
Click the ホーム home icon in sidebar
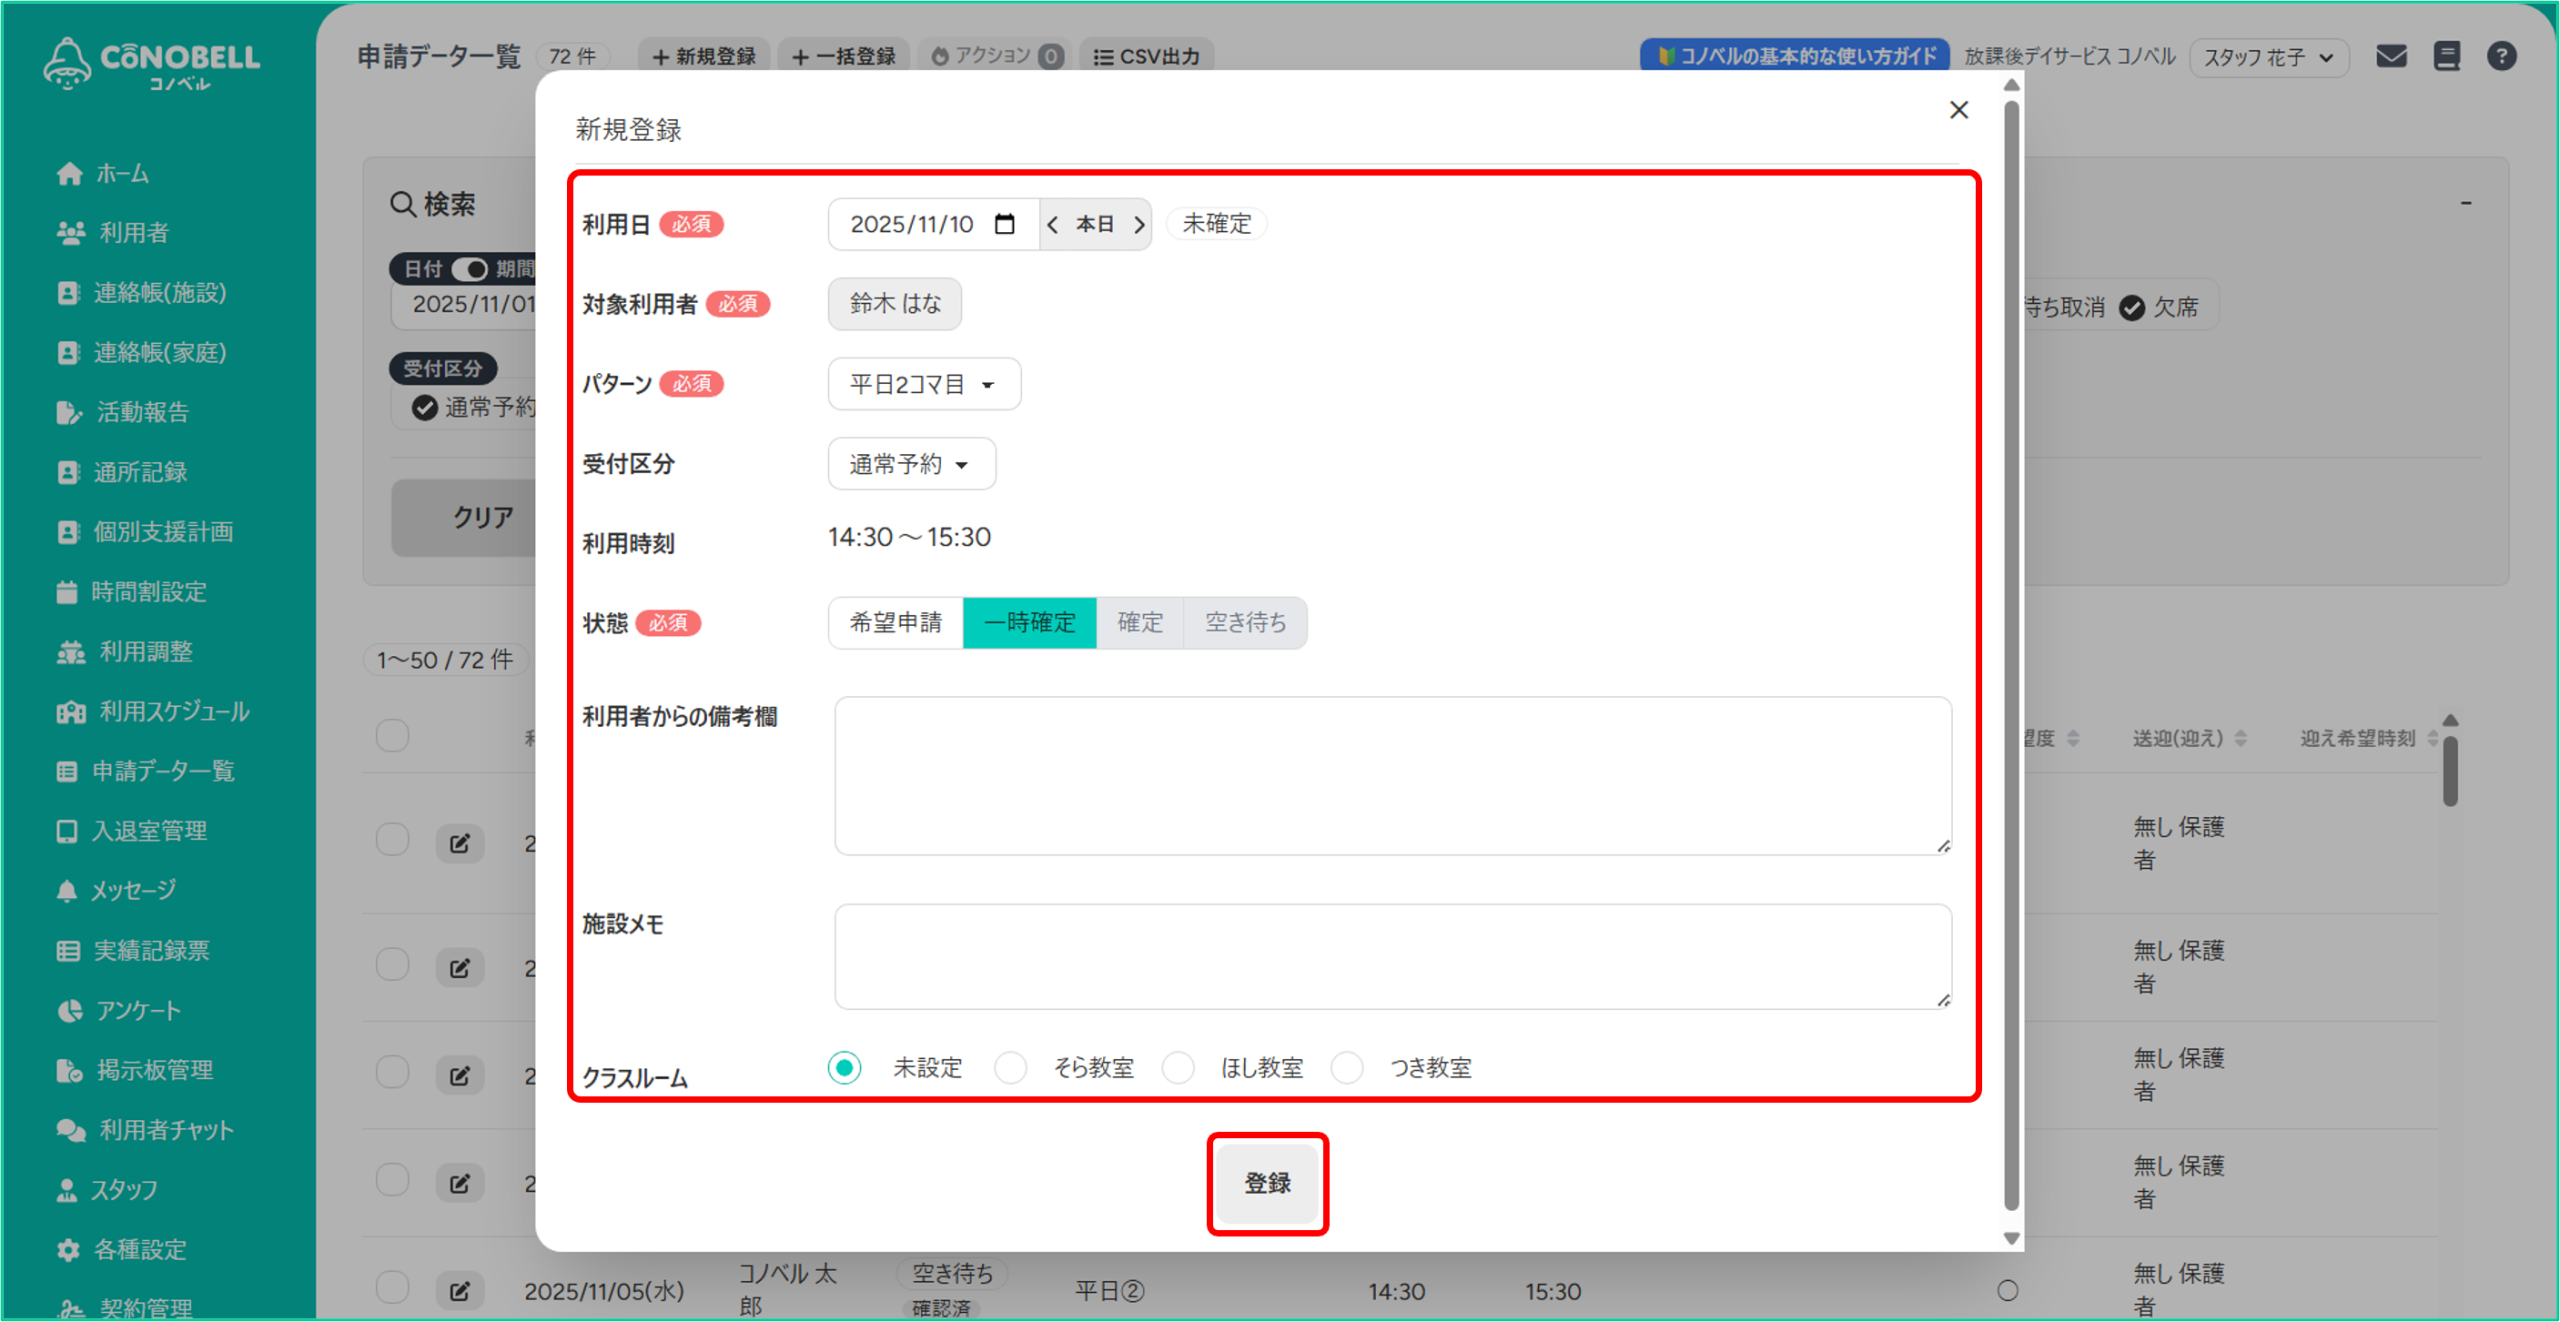pos(69,174)
